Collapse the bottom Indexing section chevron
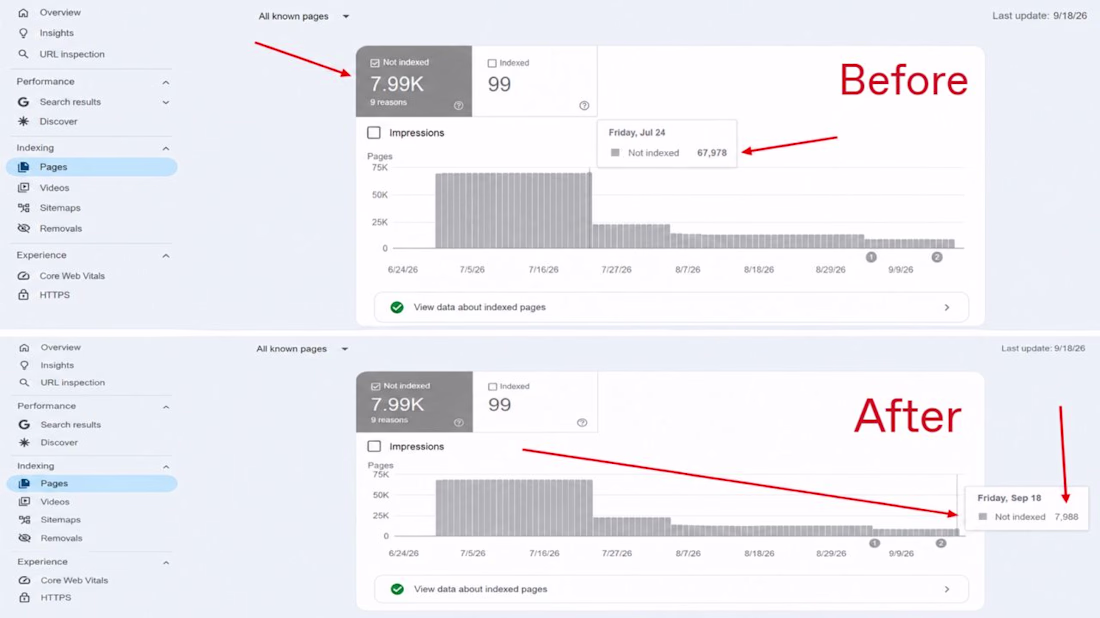The height and width of the screenshot is (618, 1100). click(166, 466)
